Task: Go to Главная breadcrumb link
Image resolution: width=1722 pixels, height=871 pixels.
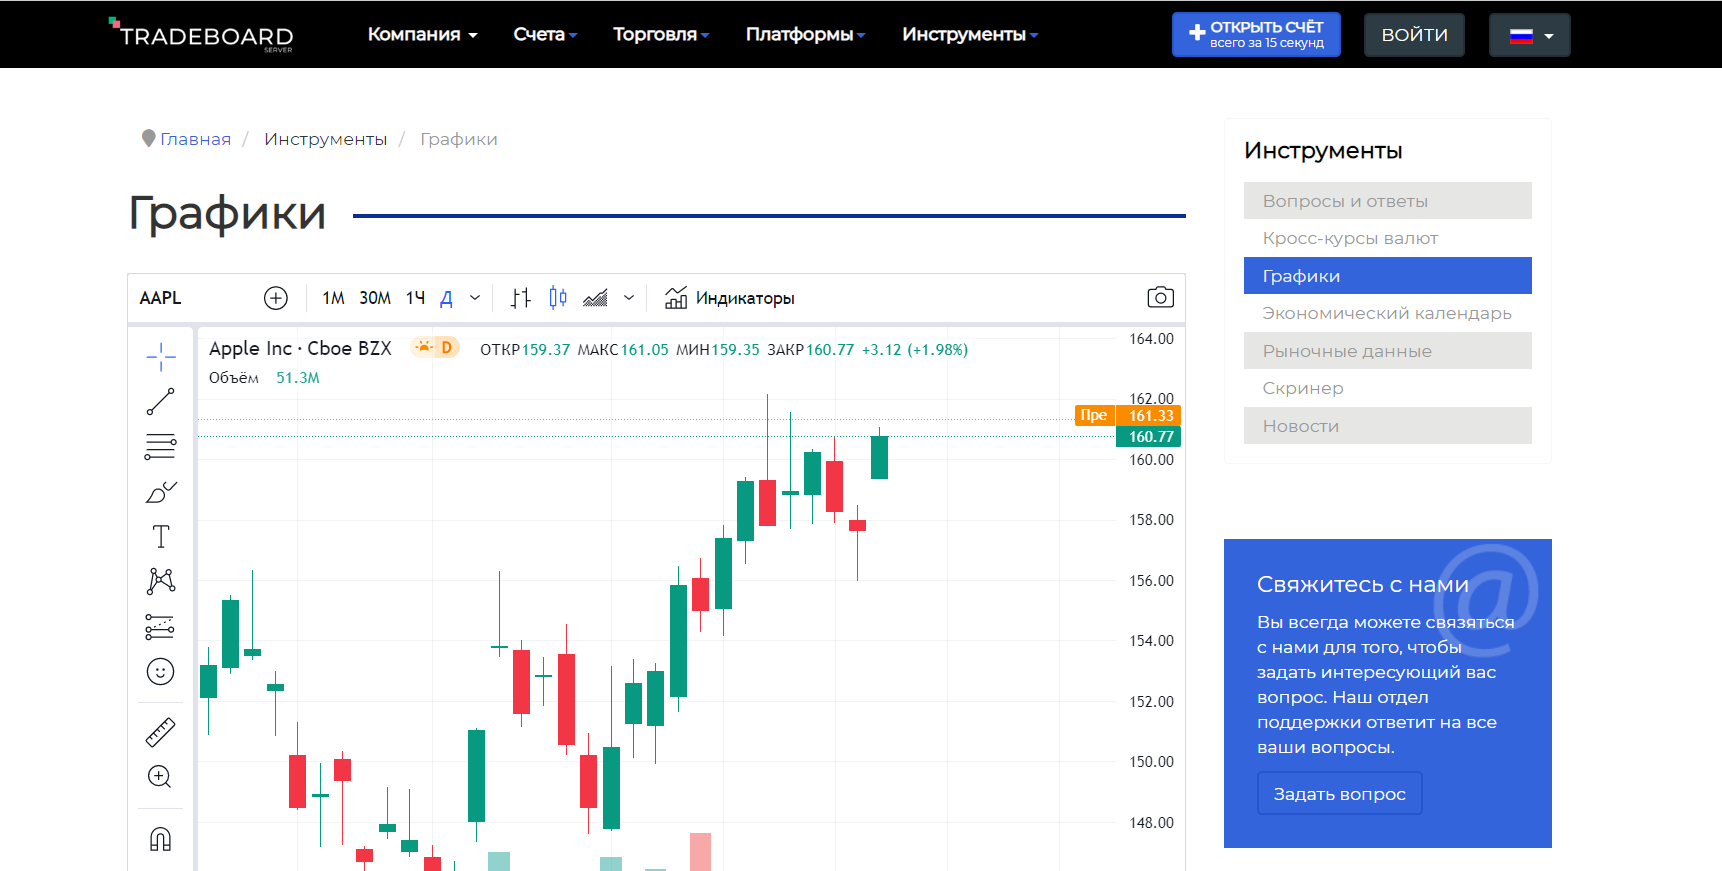Action: (x=195, y=139)
